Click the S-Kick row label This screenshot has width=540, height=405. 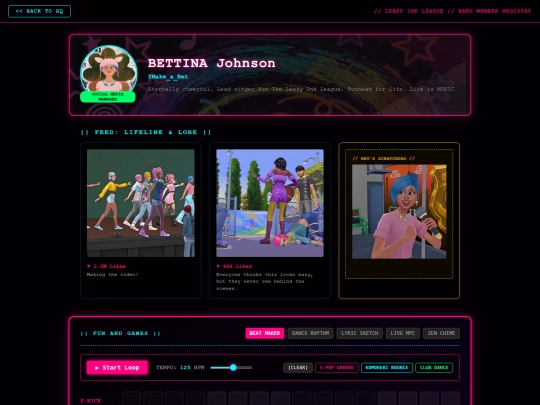[91, 401]
